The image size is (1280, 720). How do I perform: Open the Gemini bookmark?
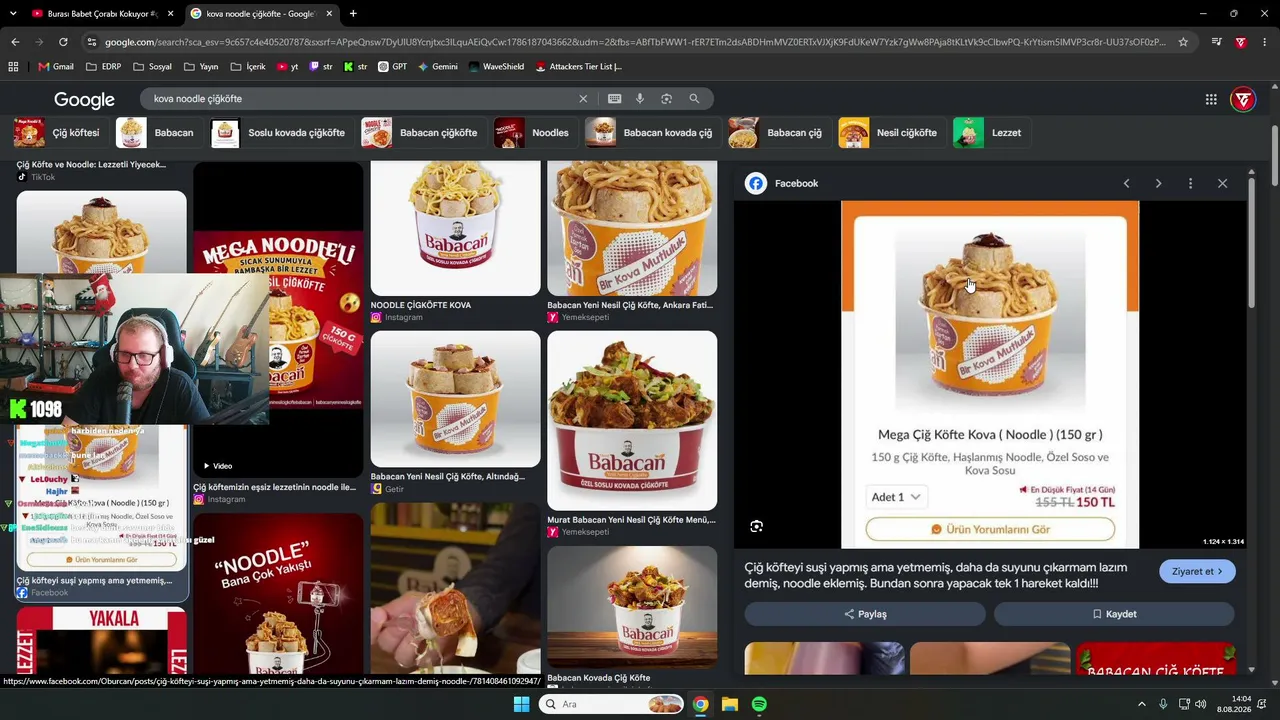pyautogui.click(x=438, y=67)
